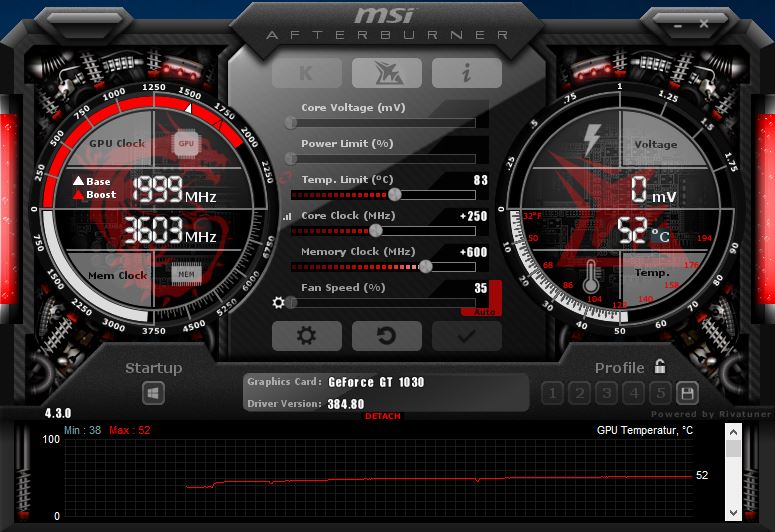Apply settings with the checkmark button
Screen dimensions: 775x532
[x=467, y=336]
